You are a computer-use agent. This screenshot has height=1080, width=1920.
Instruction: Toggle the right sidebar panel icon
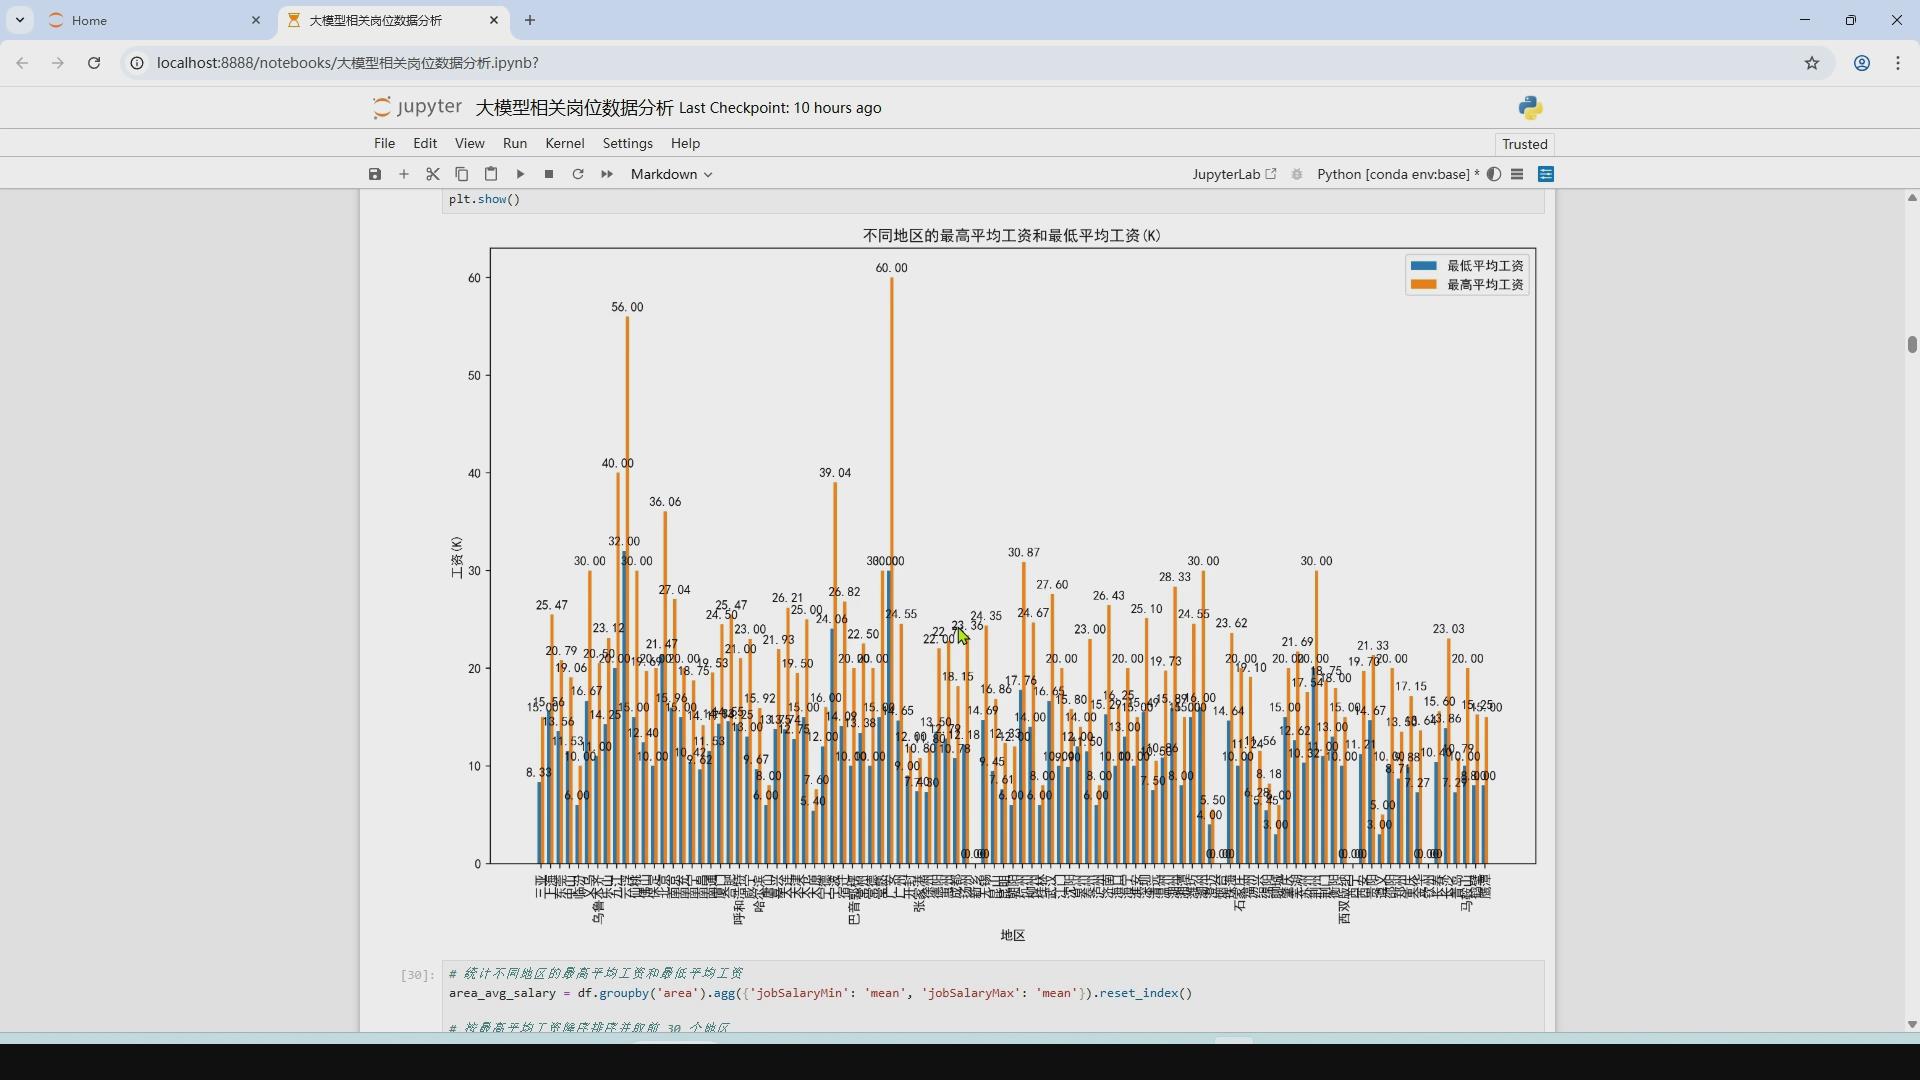point(1546,174)
